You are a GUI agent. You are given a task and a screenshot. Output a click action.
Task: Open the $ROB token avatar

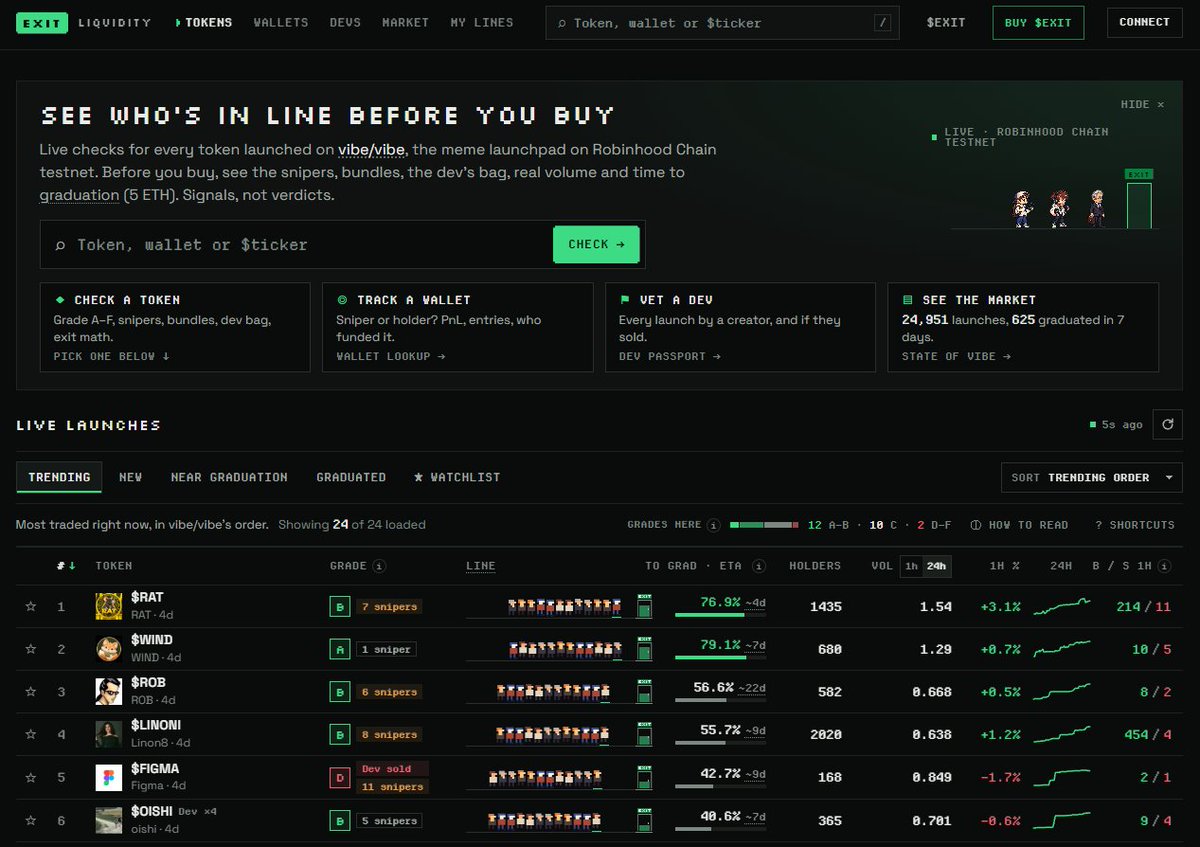click(x=109, y=692)
